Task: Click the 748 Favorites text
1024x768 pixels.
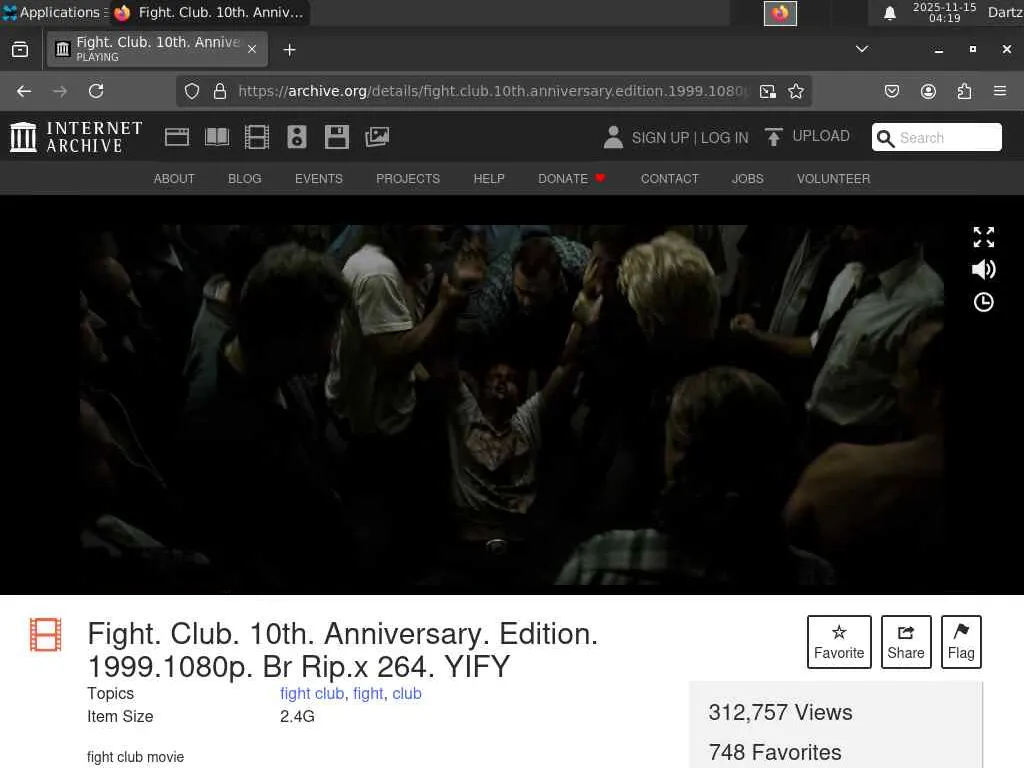Action: [x=775, y=752]
